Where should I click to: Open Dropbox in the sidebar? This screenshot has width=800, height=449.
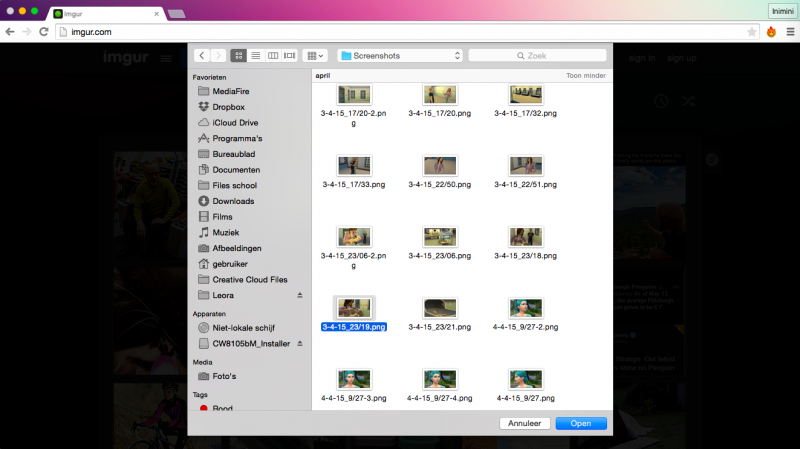pyautogui.click(x=228, y=107)
